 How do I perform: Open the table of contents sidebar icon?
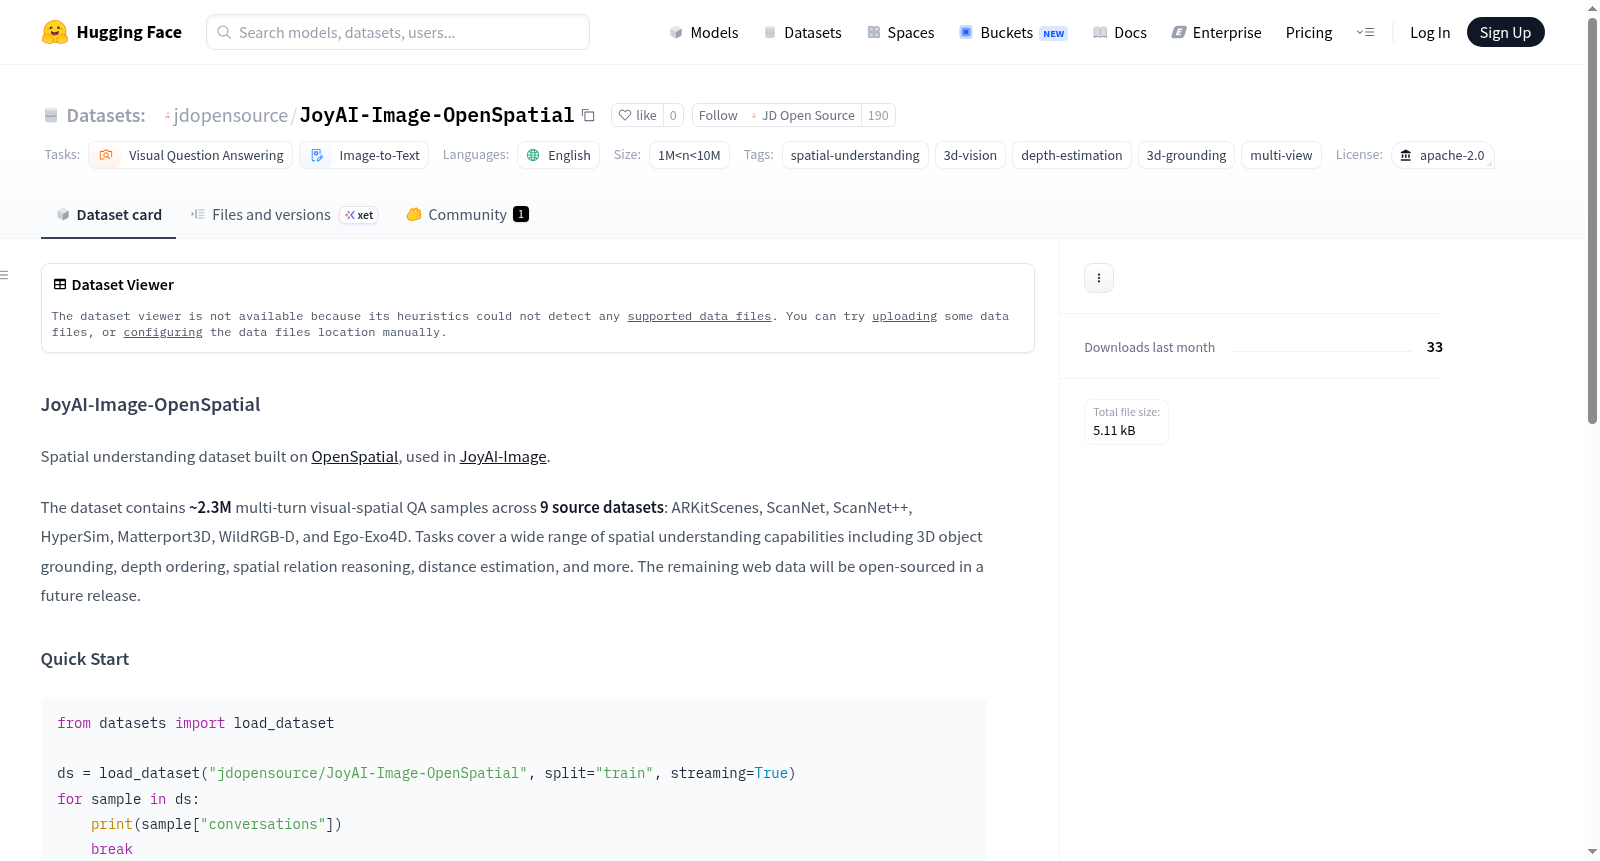tap(5, 275)
